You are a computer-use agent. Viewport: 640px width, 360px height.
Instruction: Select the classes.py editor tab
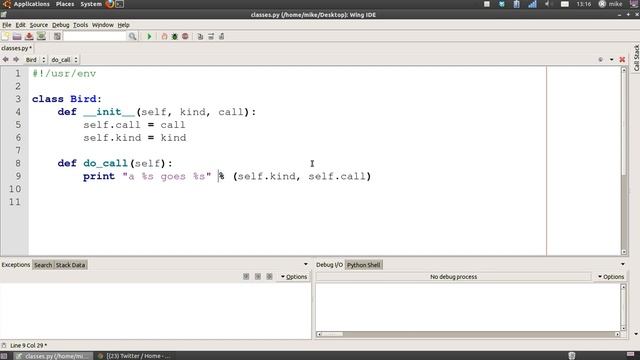pos(16,48)
